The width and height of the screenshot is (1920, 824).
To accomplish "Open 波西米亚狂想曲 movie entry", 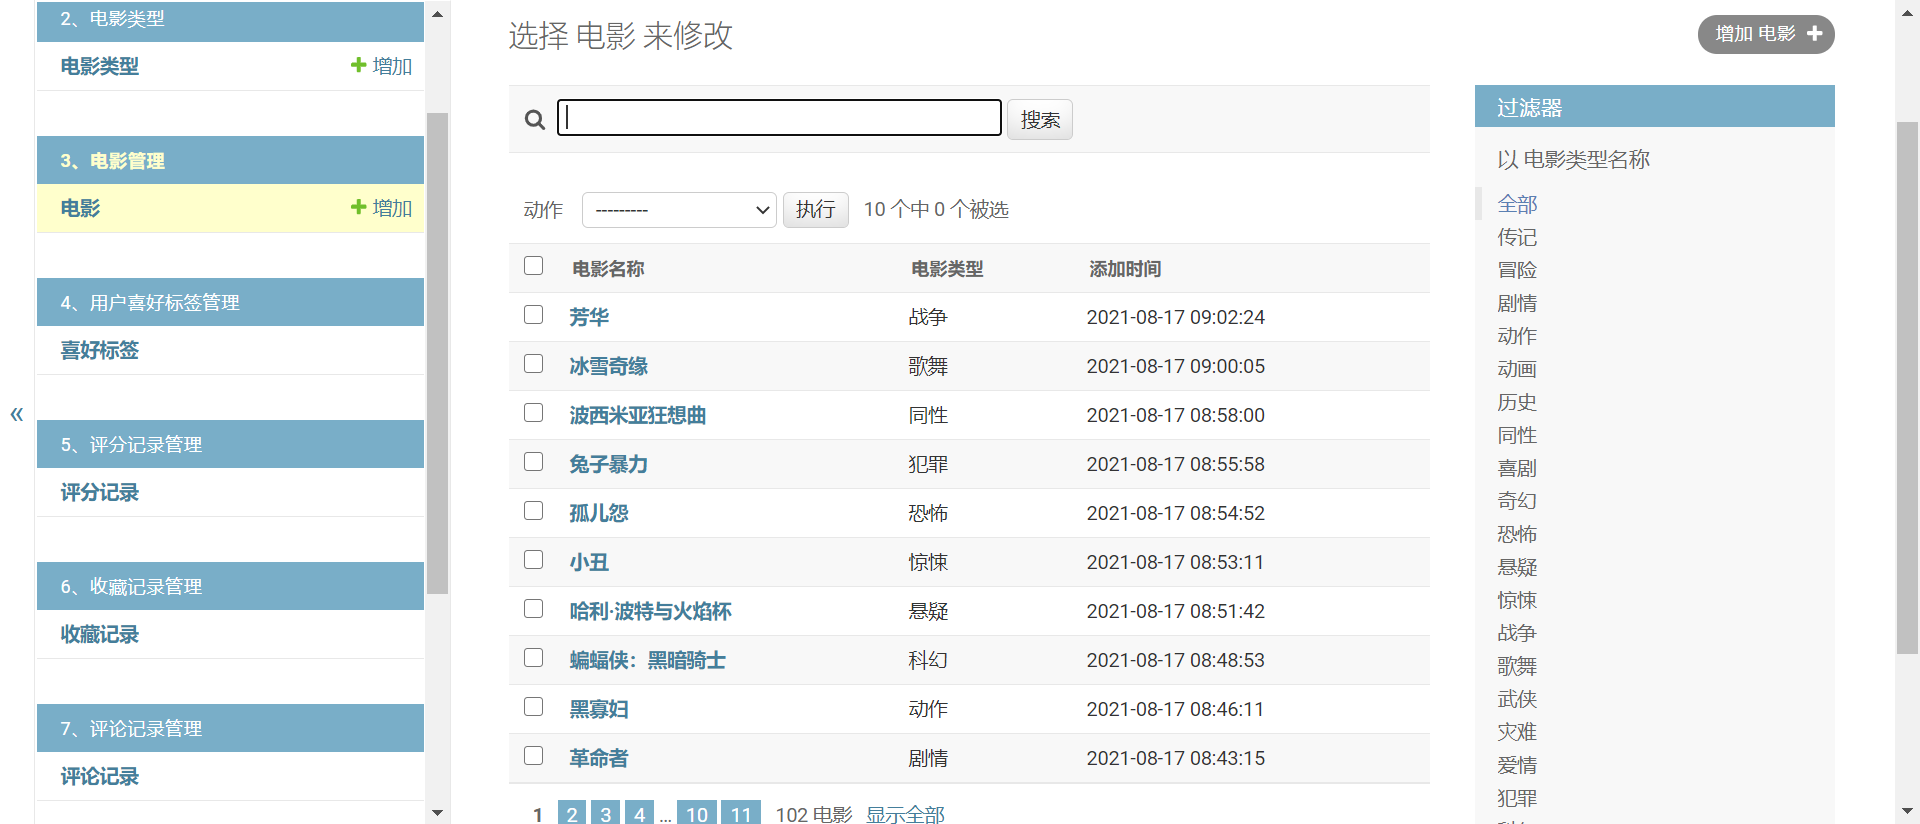I will (638, 415).
